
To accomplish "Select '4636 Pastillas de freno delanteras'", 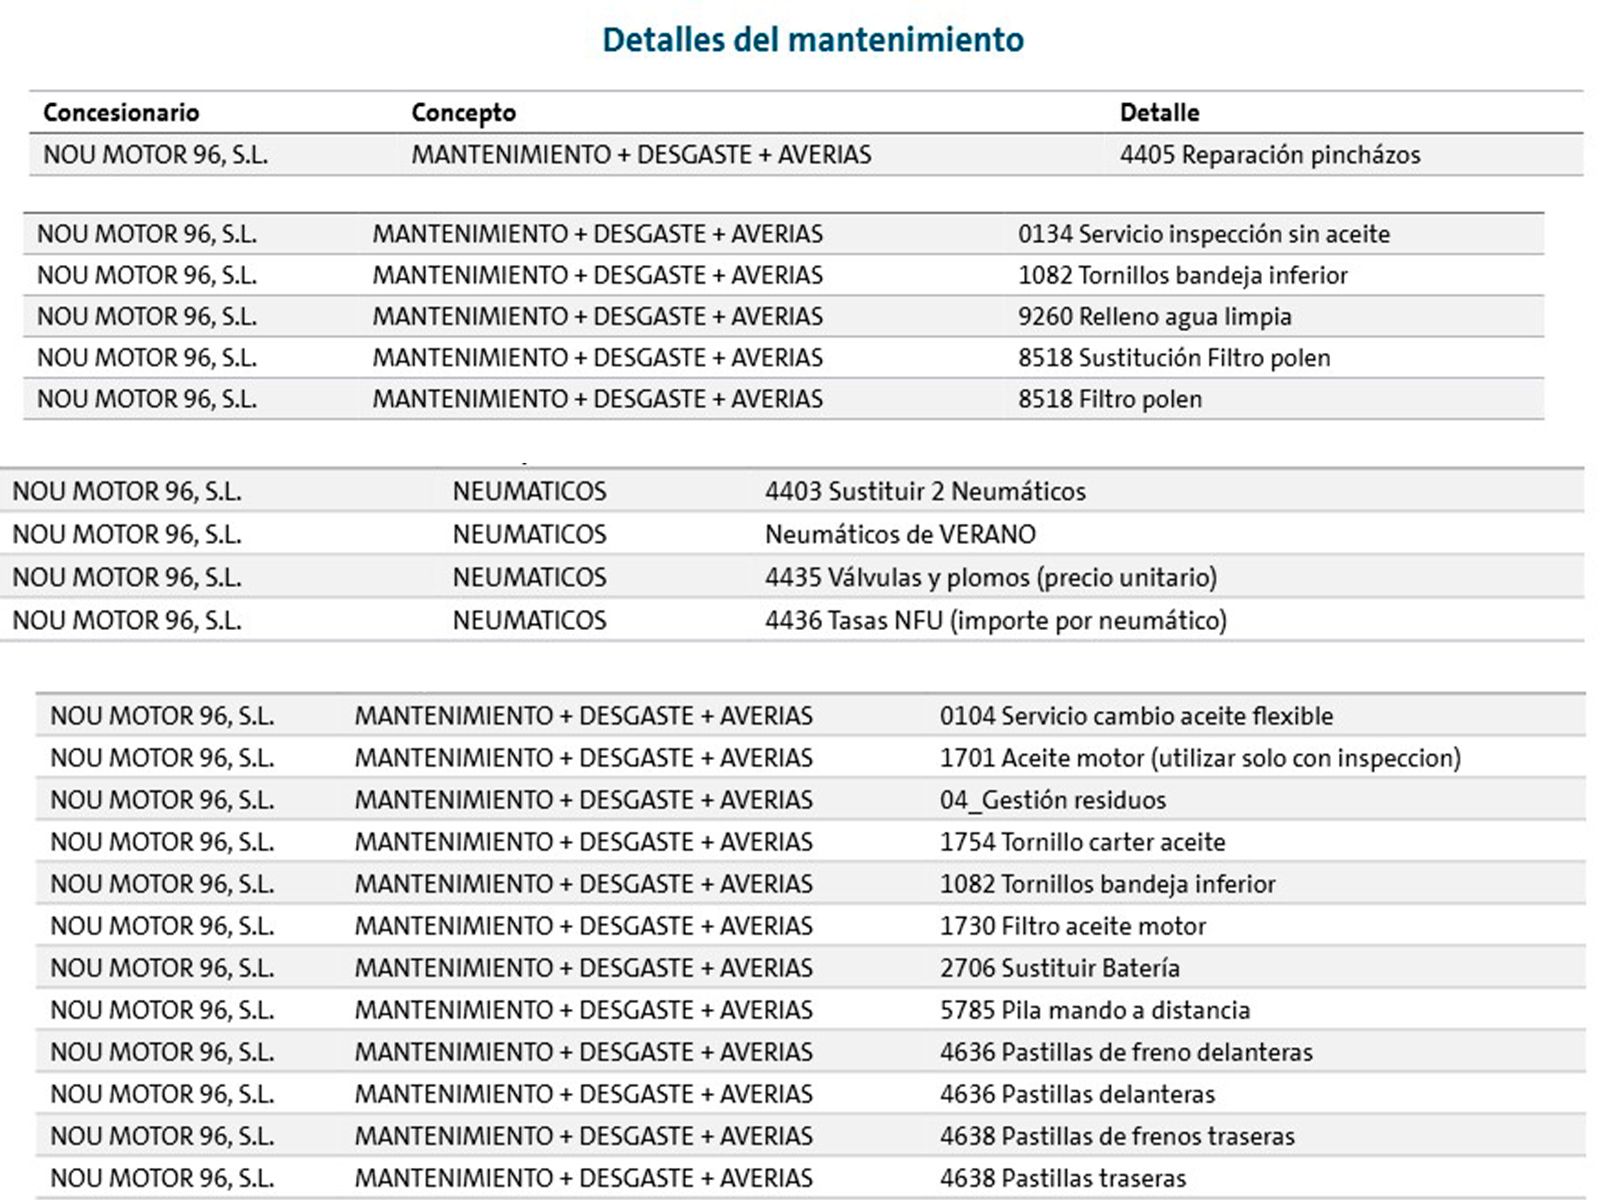I will click(1126, 1052).
